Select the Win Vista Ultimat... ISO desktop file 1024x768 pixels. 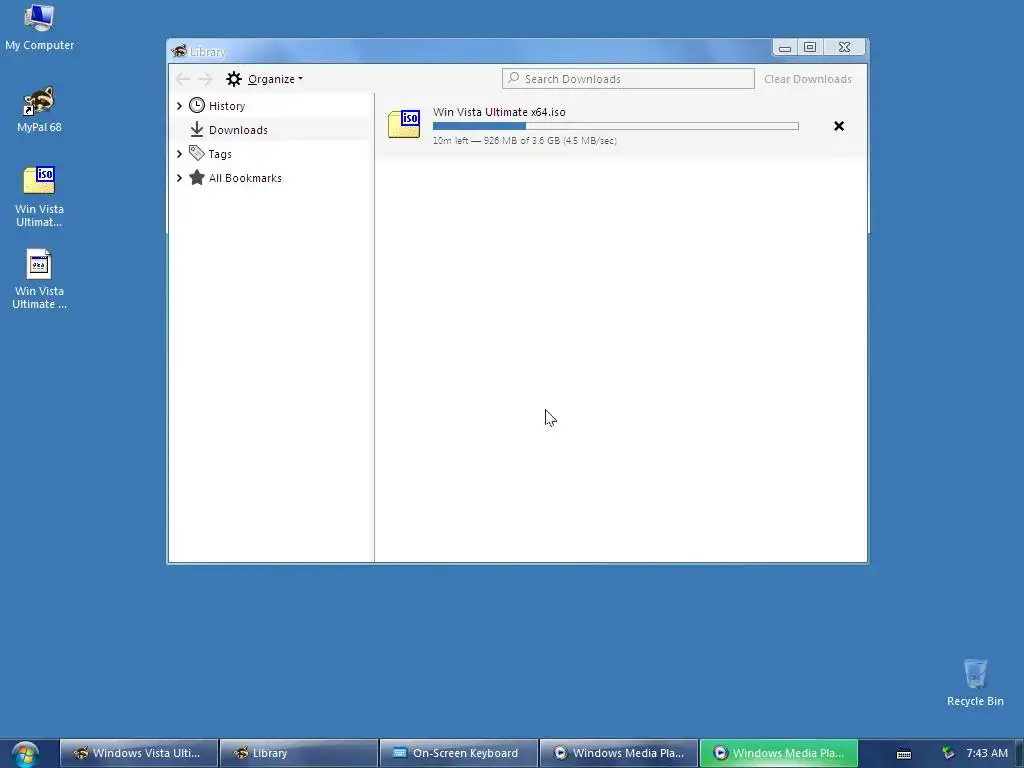(x=39, y=196)
